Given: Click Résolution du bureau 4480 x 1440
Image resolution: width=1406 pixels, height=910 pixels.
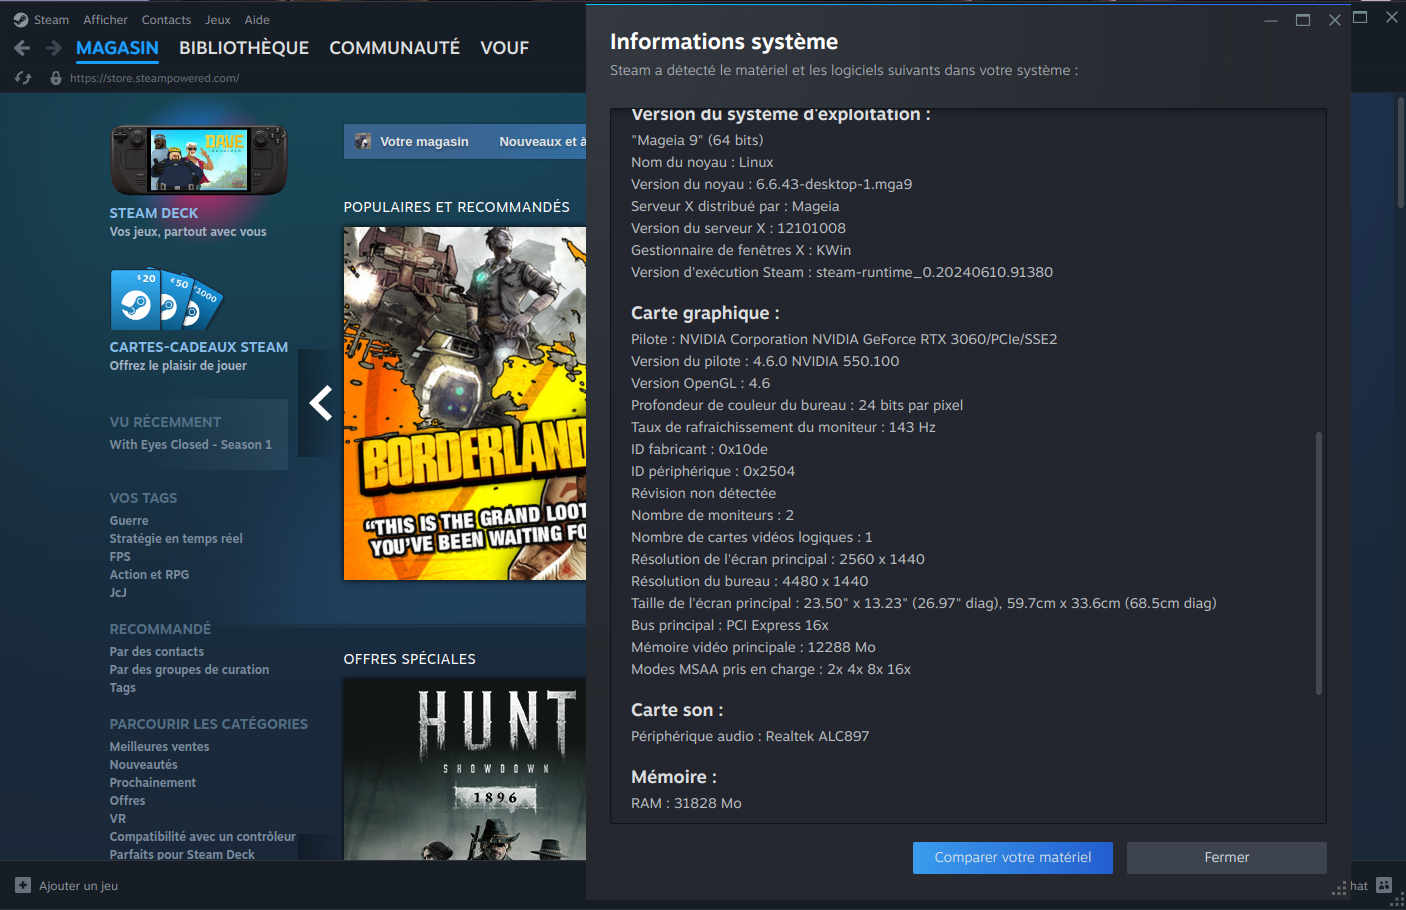Looking at the screenshot, I should click(749, 581).
